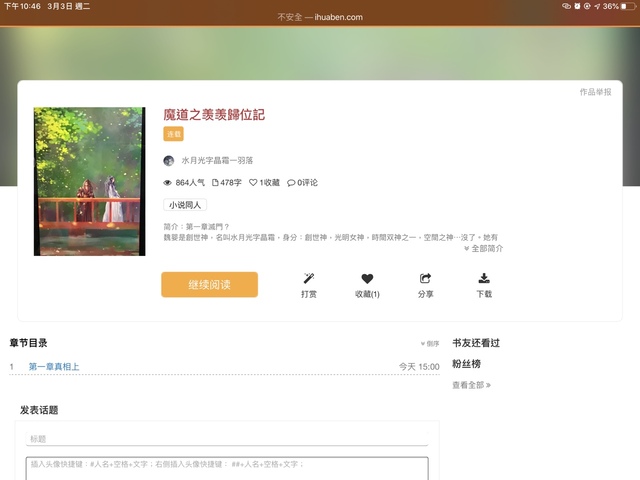The image size is (640, 480).
Task: Click the 打赏 magic wand icon
Action: pos(309,278)
